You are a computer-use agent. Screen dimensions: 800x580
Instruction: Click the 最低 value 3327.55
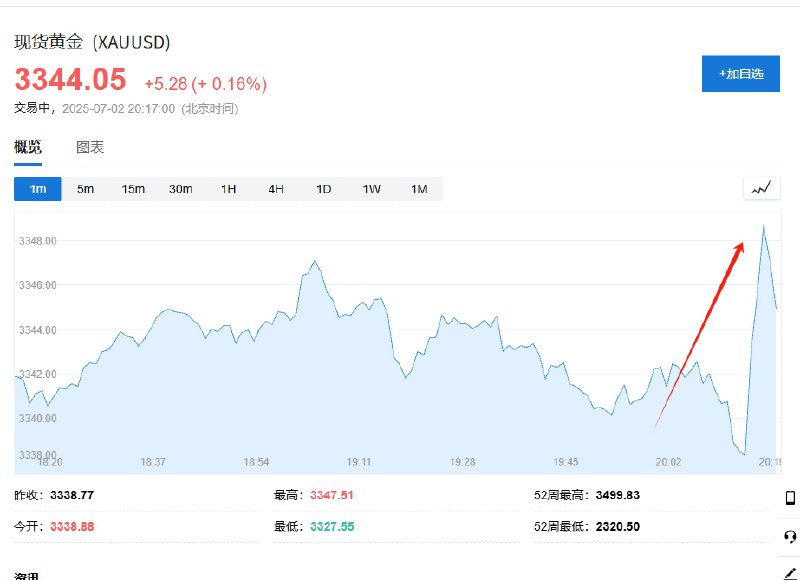point(332,526)
